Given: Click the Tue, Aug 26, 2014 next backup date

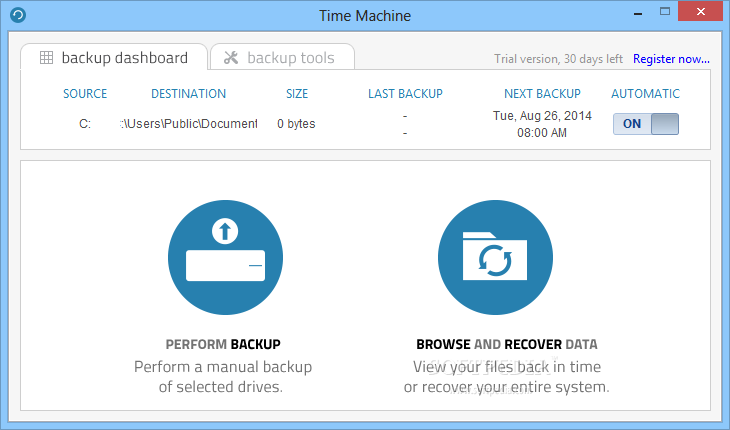Looking at the screenshot, I should [x=542, y=115].
